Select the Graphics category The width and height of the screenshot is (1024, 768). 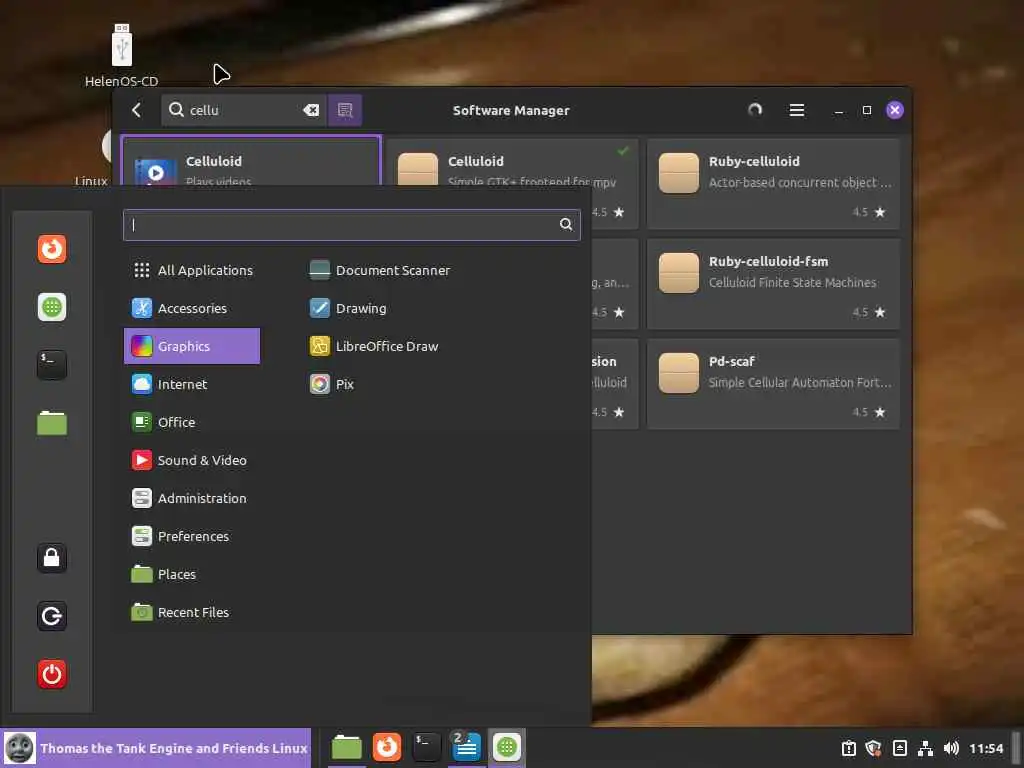tap(192, 346)
